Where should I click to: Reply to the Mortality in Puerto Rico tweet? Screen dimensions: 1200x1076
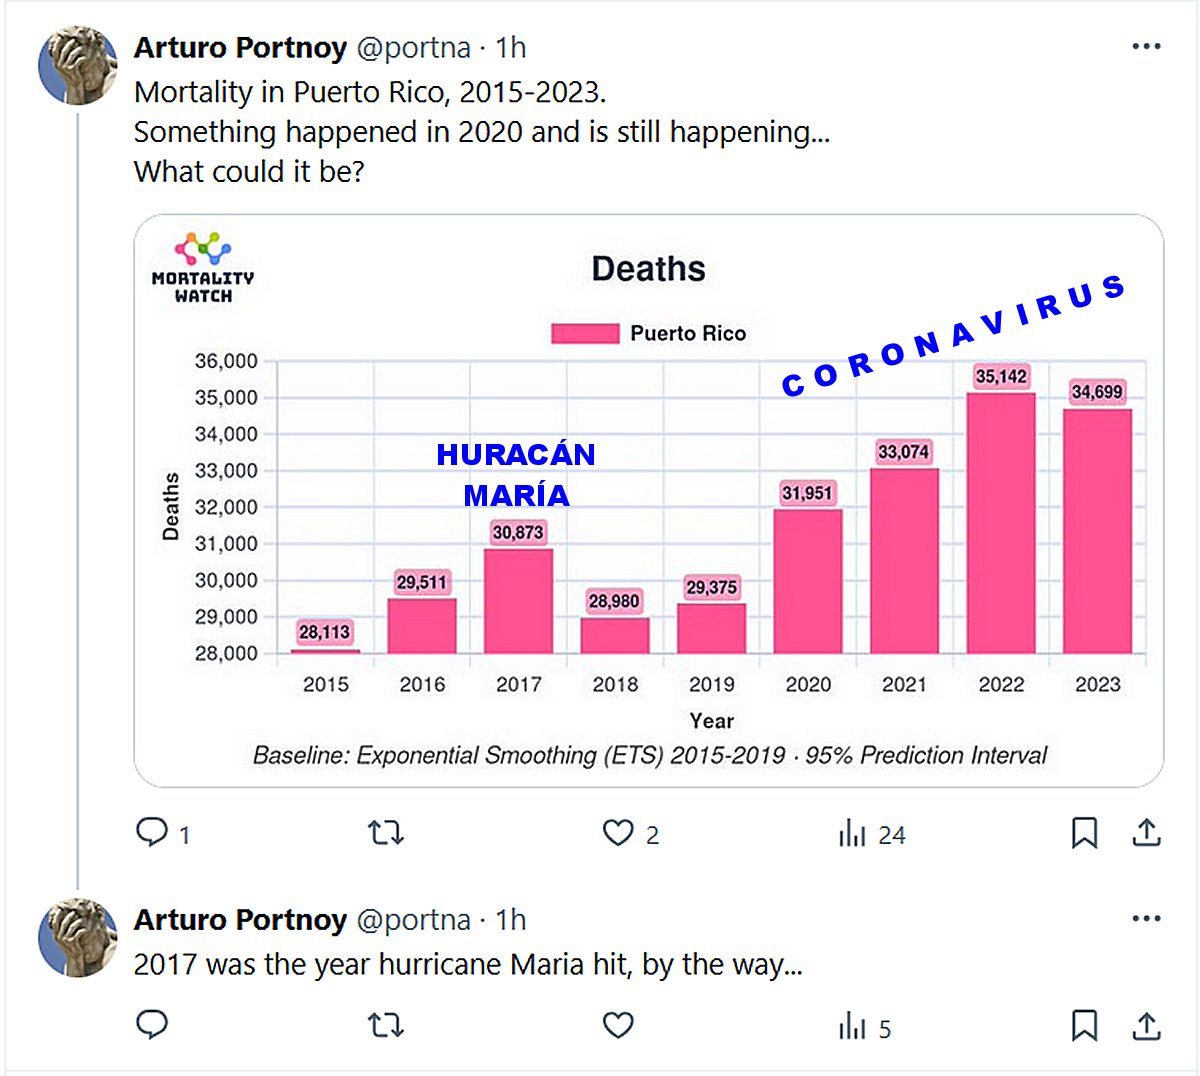152,832
